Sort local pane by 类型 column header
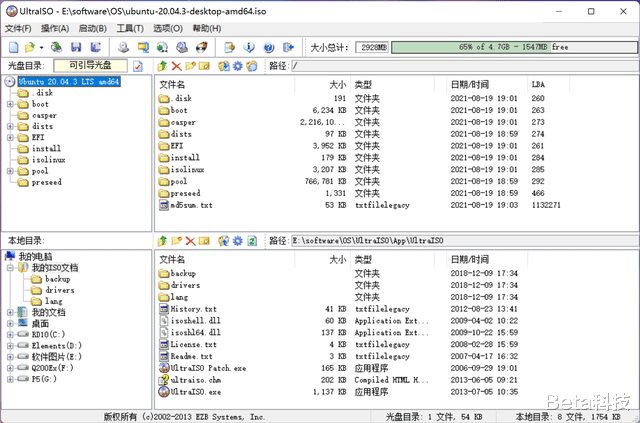640x423 pixels. pos(393,259)
